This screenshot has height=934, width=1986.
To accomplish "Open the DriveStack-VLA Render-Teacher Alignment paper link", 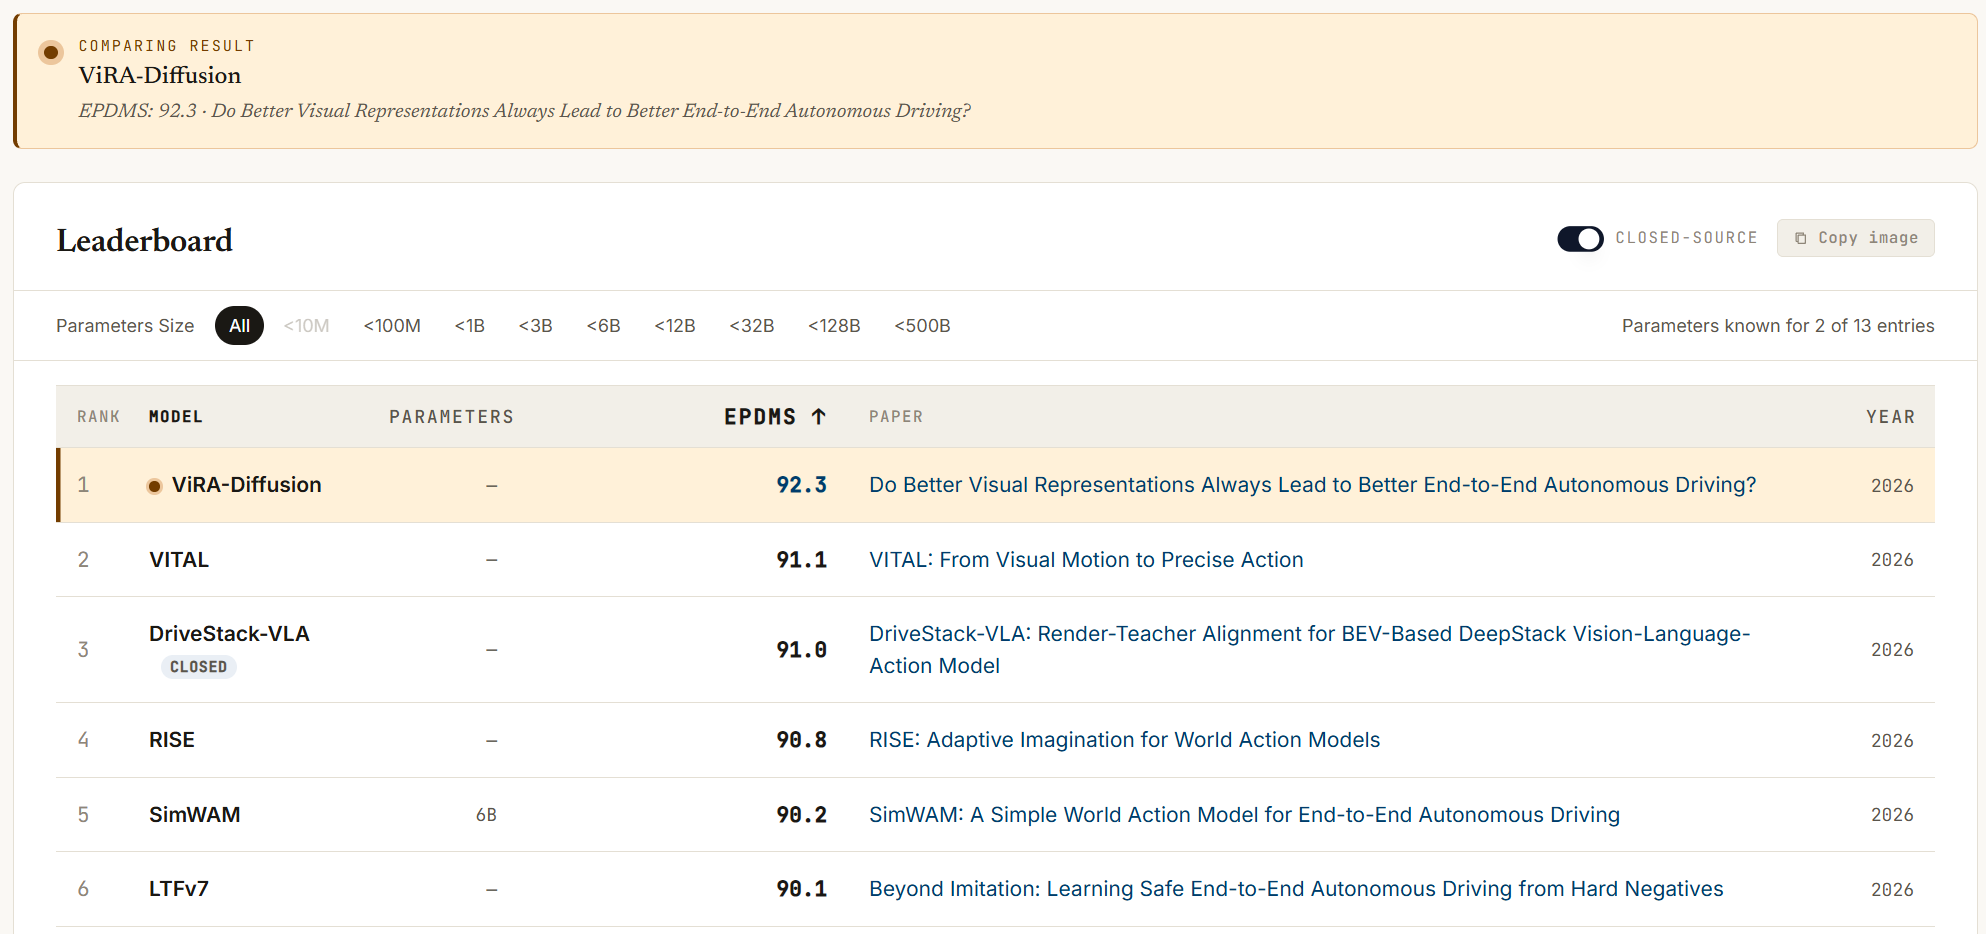I will point(1309,650).
